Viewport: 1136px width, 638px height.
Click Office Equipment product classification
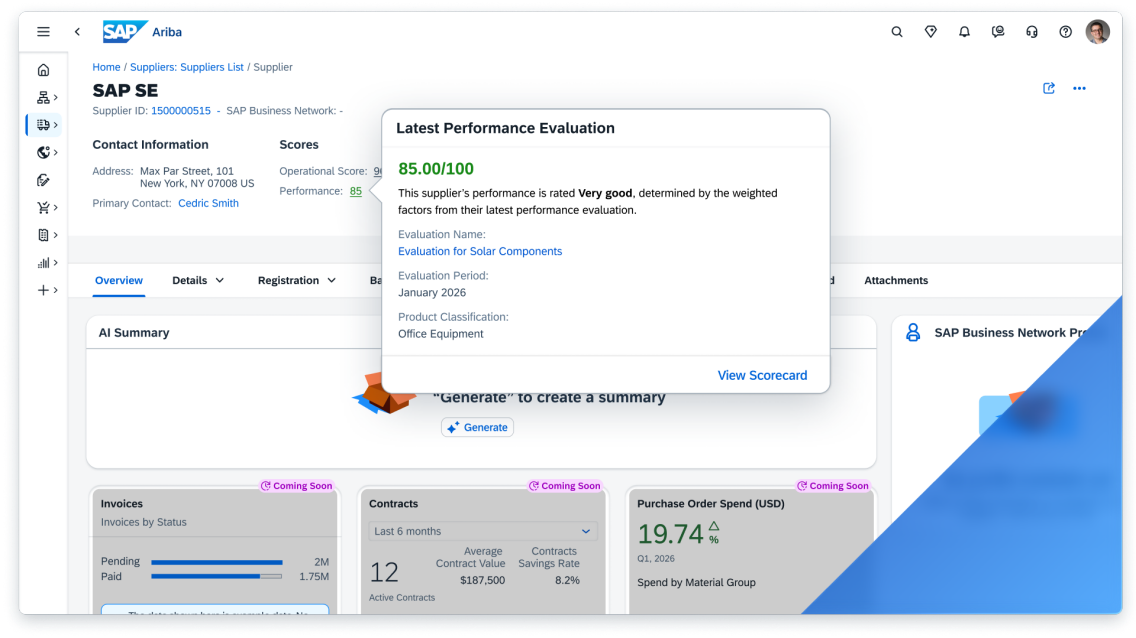[x=440, y=334]
